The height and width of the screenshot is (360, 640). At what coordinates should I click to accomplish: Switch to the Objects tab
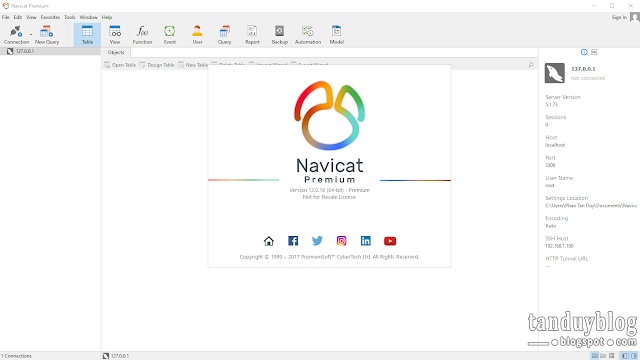116,52
